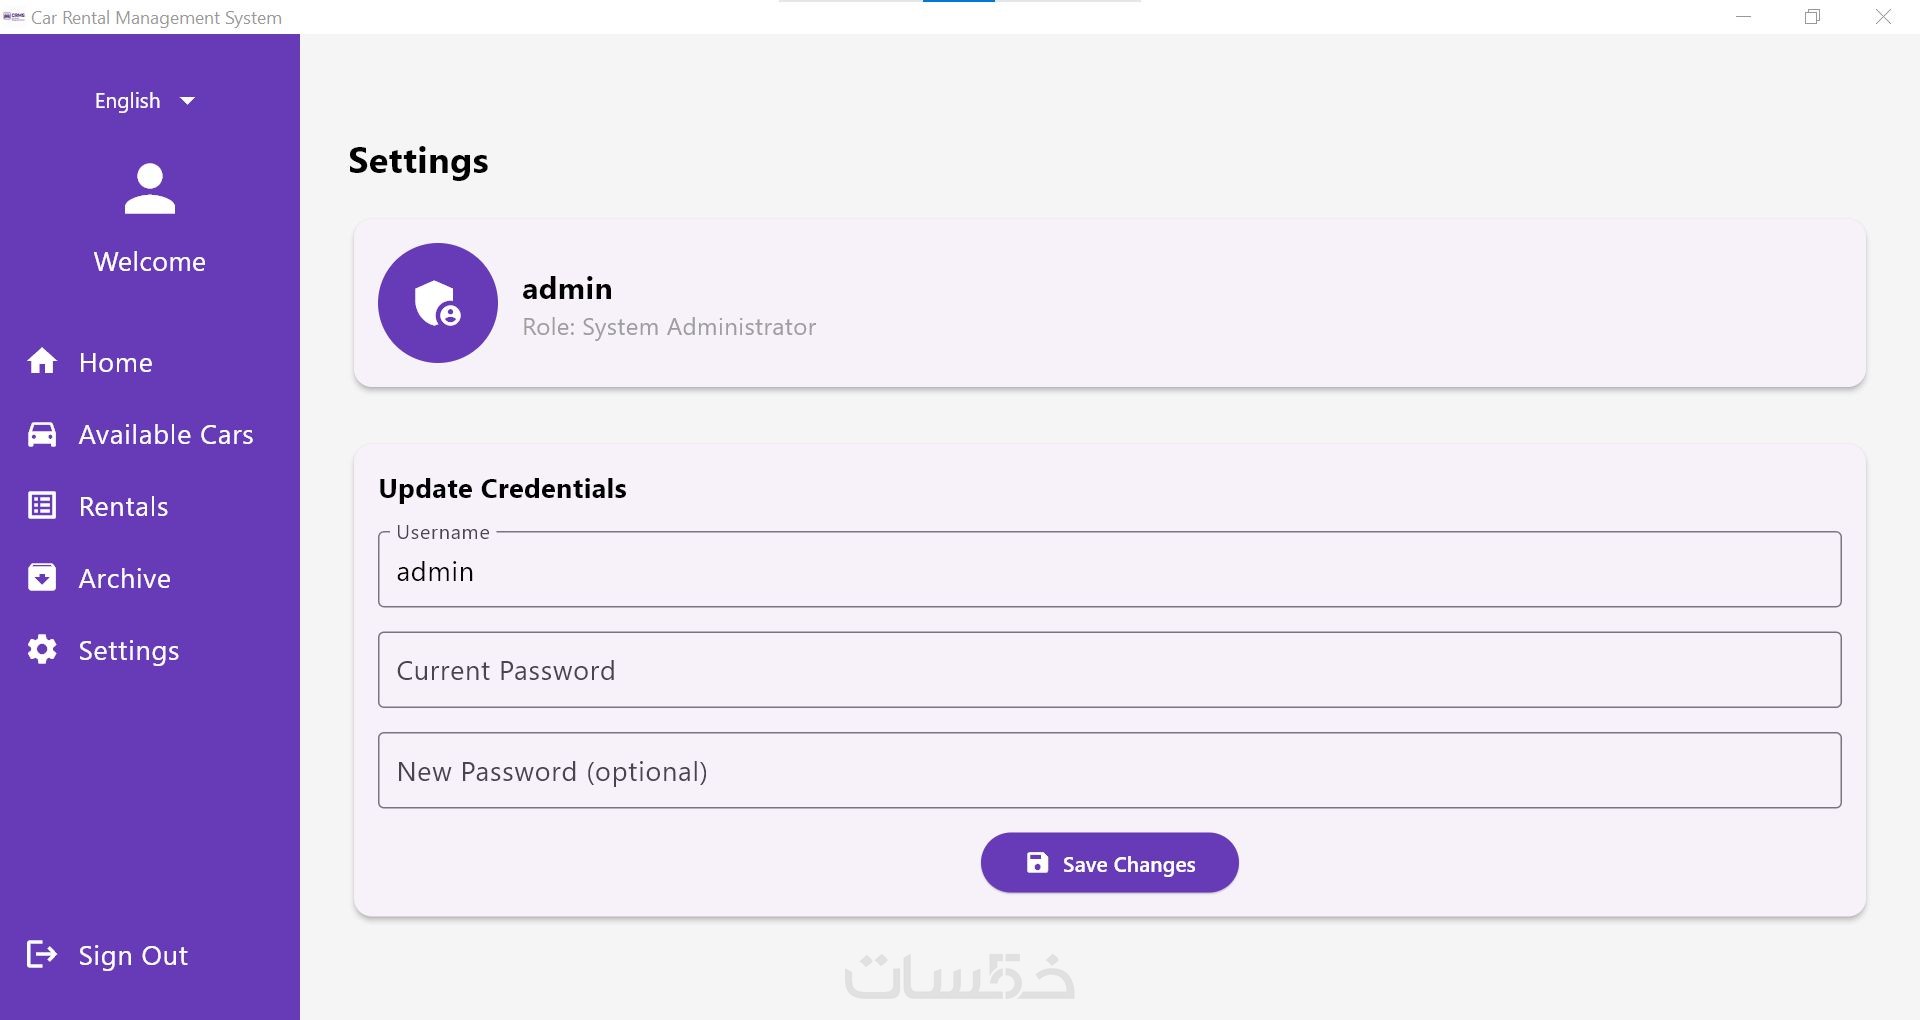Go to Available Cars page
1920x1020 pixels.
(x=166, y=435)
